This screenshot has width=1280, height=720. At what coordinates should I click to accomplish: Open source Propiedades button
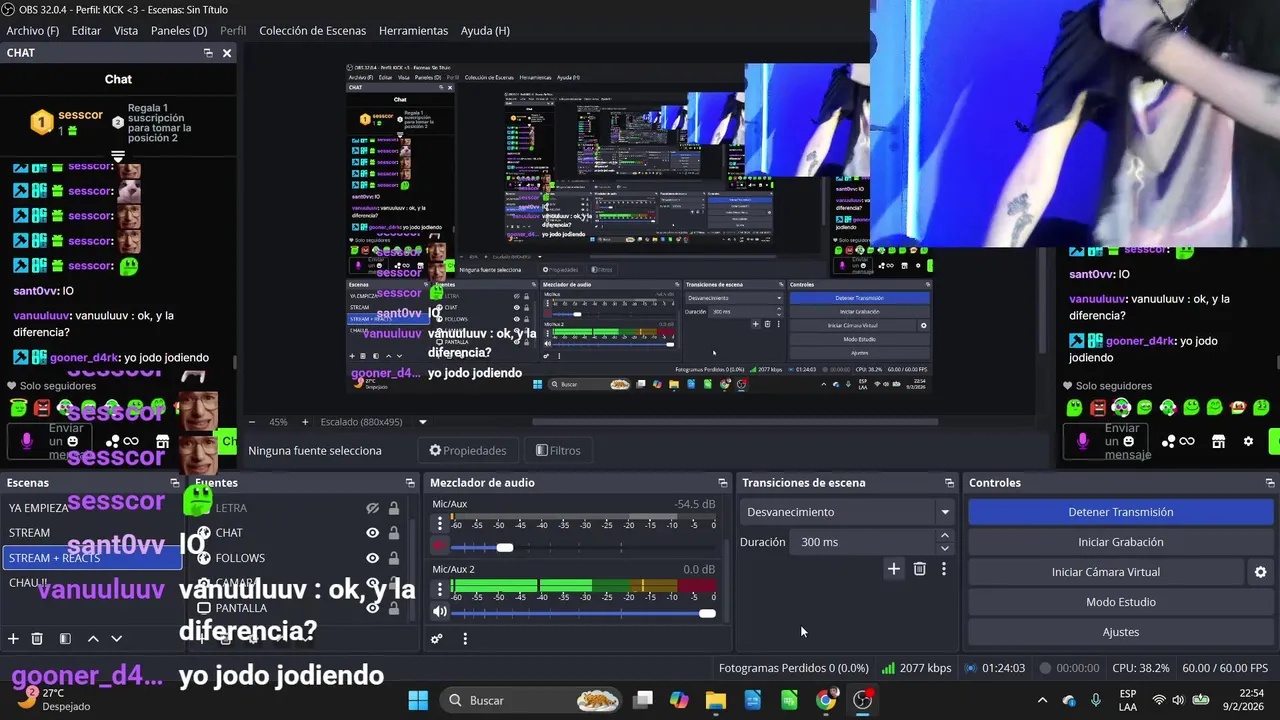(468, 451)
